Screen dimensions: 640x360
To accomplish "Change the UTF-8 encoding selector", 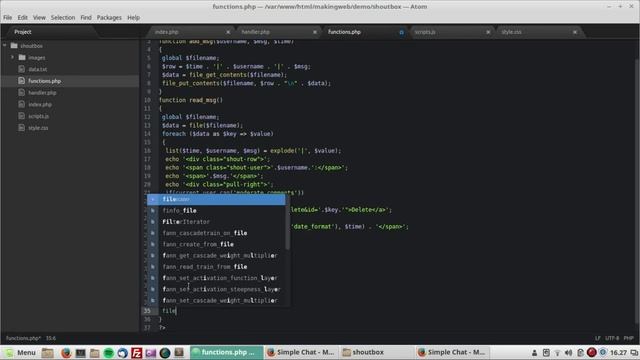I will 612,338.
